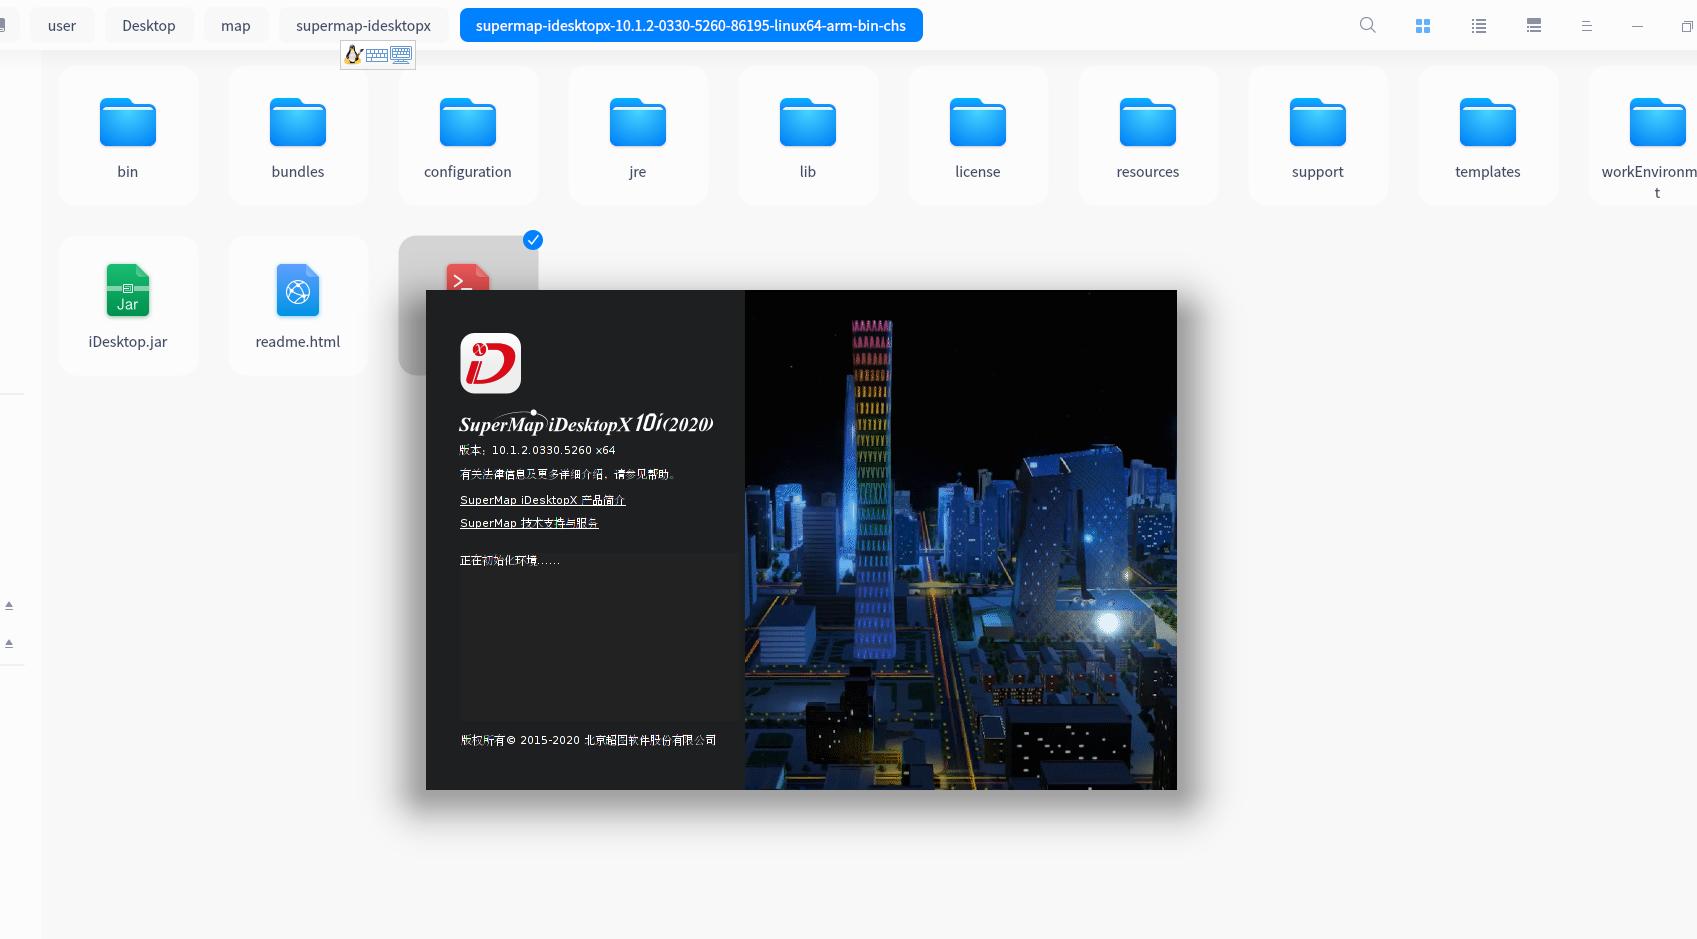Click the 2015-2020 copyright text
The height and width of the screenshot is (939, 1697).
point(588,740)
